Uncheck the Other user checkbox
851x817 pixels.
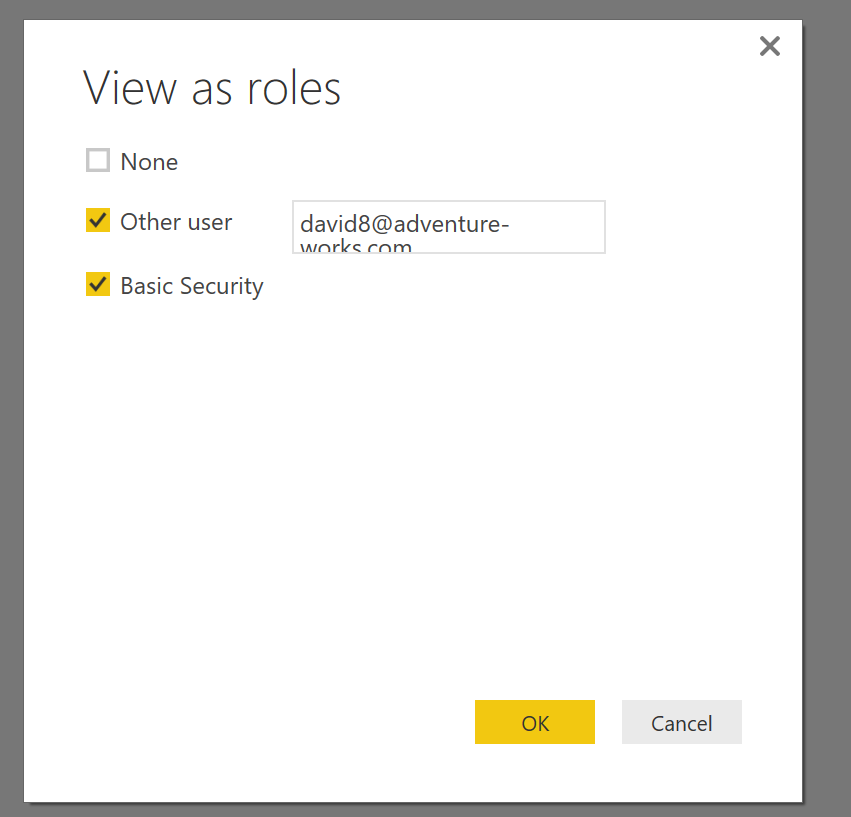[97, 221]
